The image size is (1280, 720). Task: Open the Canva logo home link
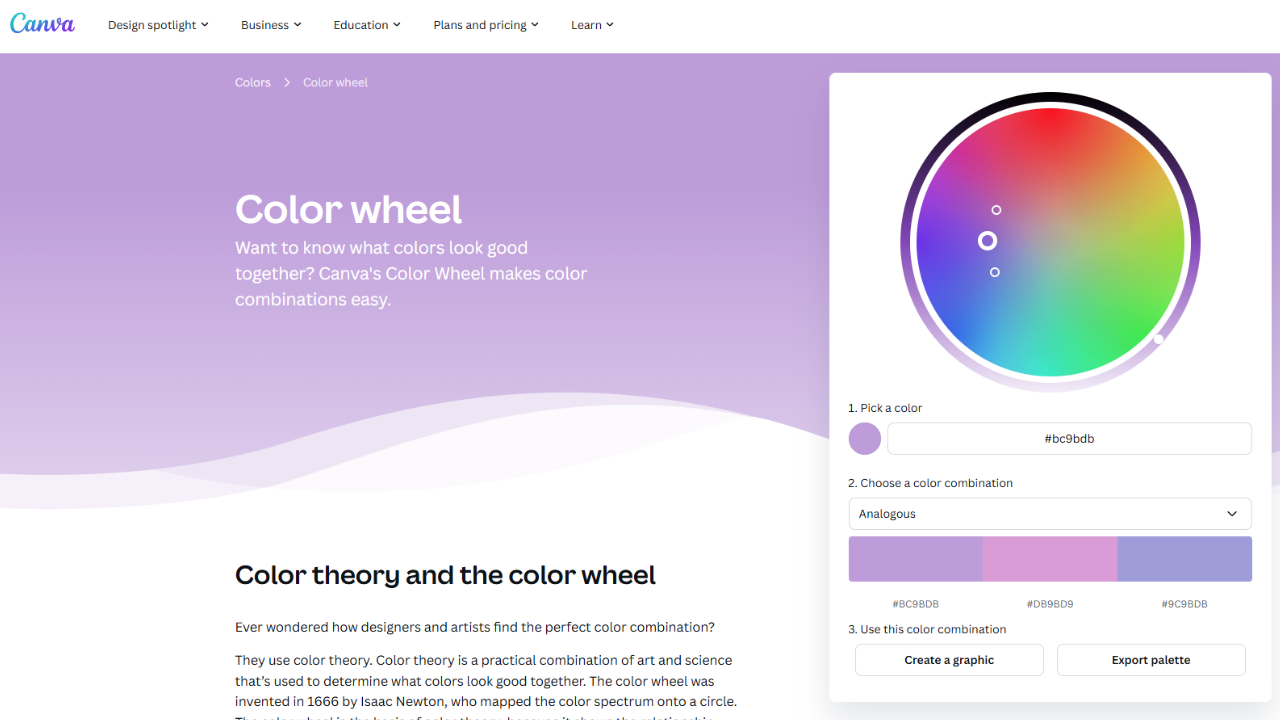point(42,24)
